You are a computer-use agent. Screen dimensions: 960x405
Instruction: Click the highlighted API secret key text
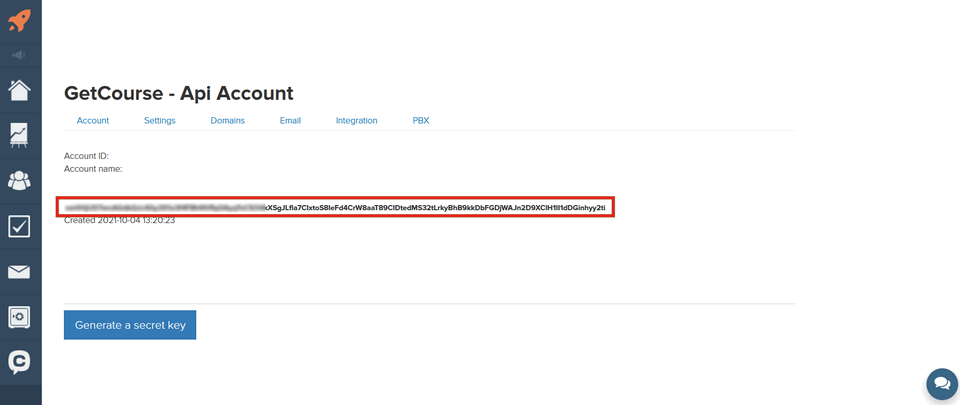click(335, 207)
